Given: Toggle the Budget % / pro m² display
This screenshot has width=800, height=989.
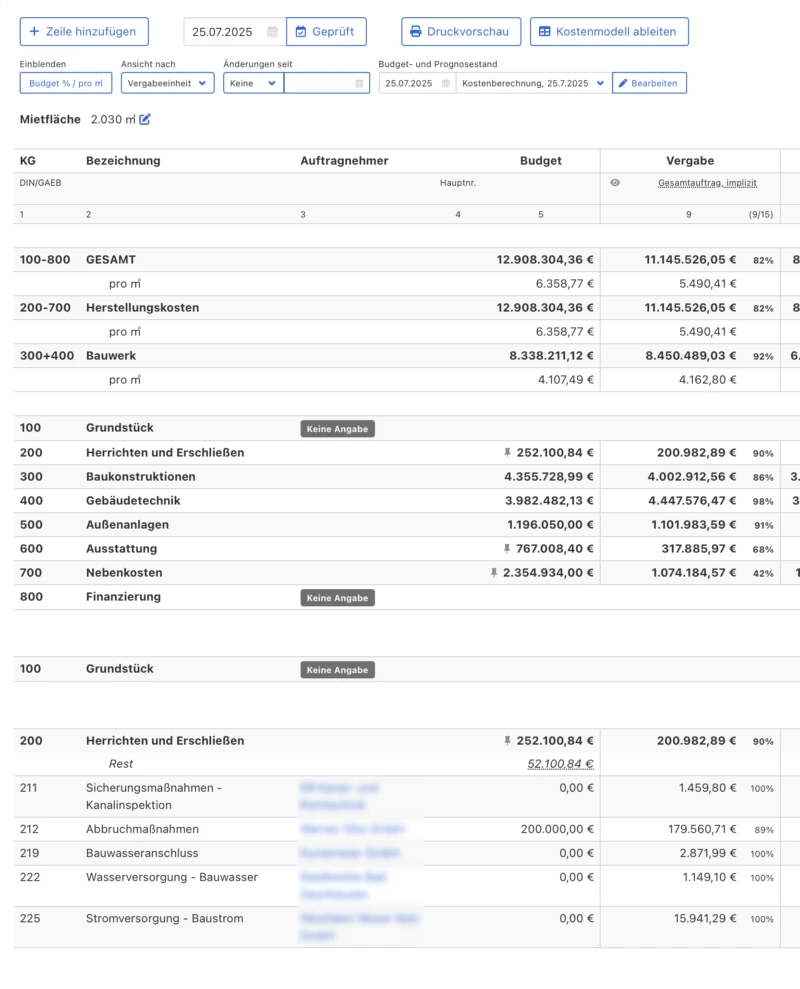Looking at the screenshot, I should (x=66, y=83).
